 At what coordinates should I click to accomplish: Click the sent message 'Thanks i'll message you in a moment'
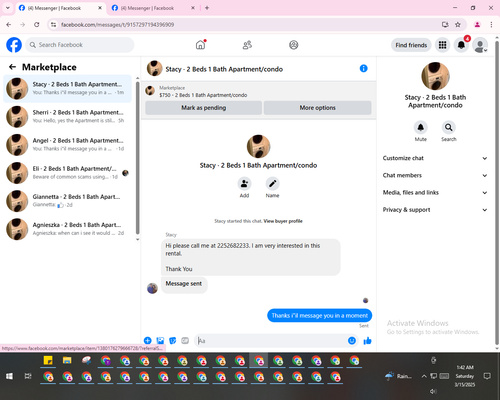pos(319,315)
